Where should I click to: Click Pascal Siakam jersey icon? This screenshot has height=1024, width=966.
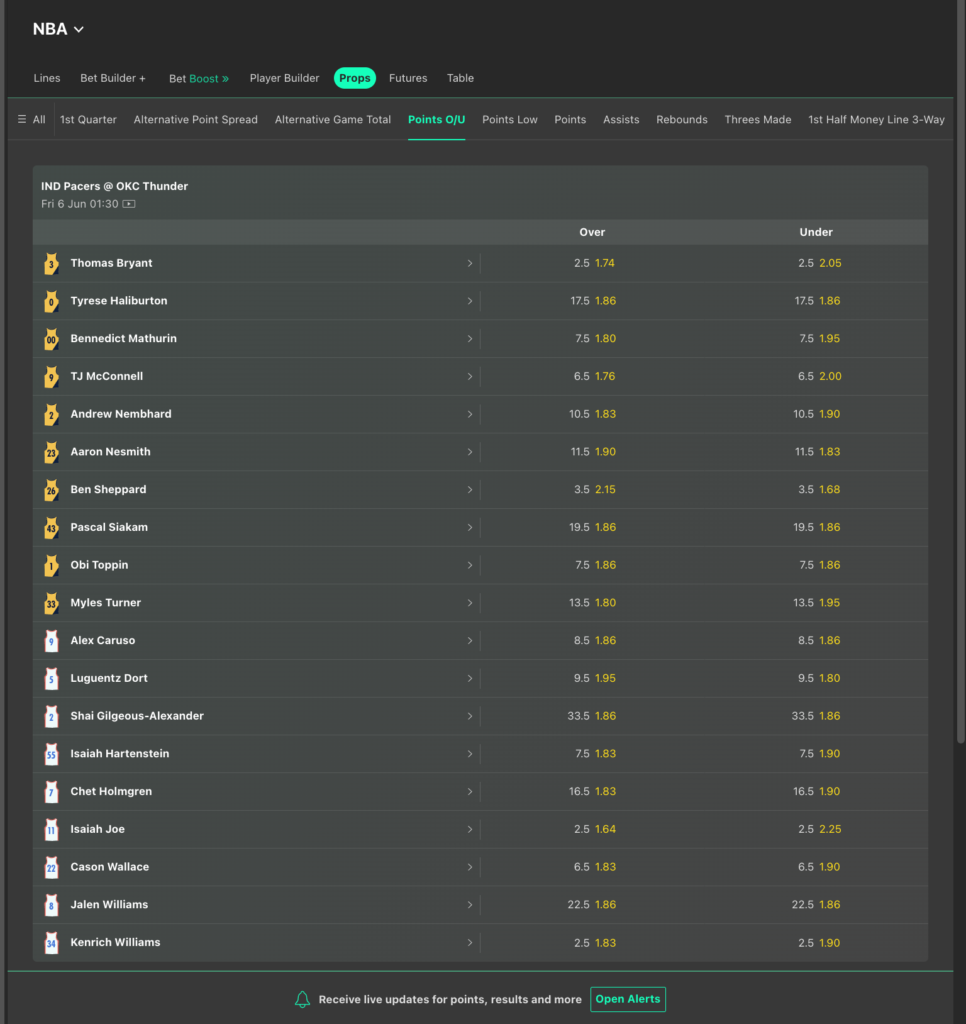(52, 528)
